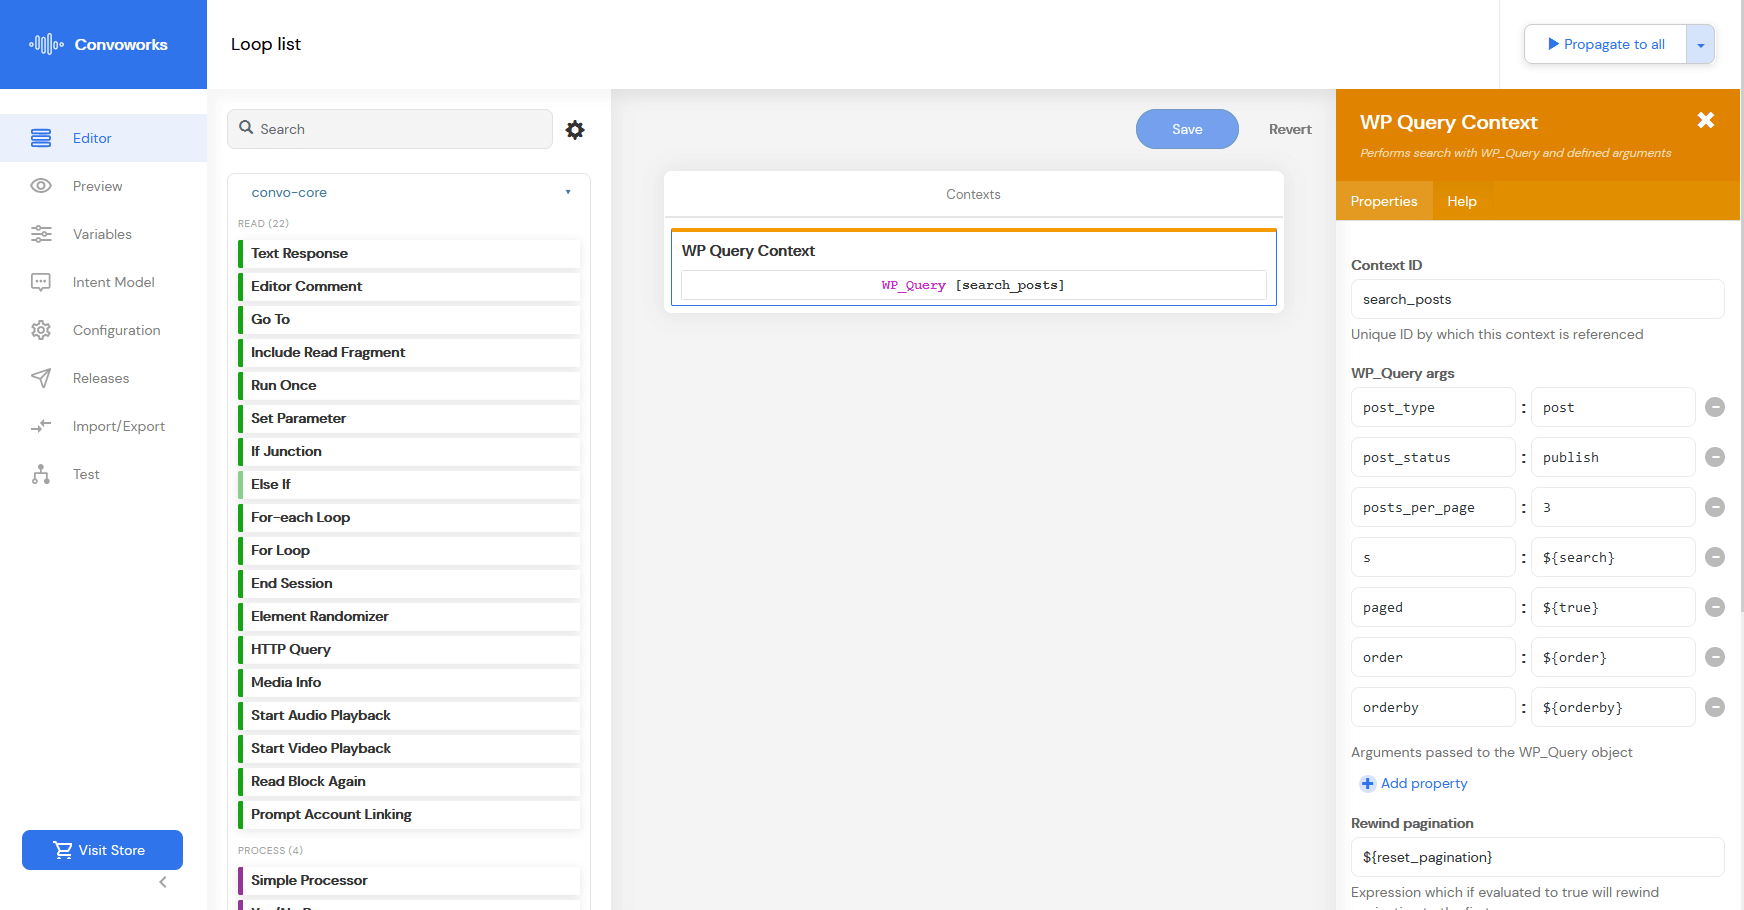Click WP_Query [search_posts] code line
The width and height of the screenshot is (1744, 910).
[x=973, y=285]
